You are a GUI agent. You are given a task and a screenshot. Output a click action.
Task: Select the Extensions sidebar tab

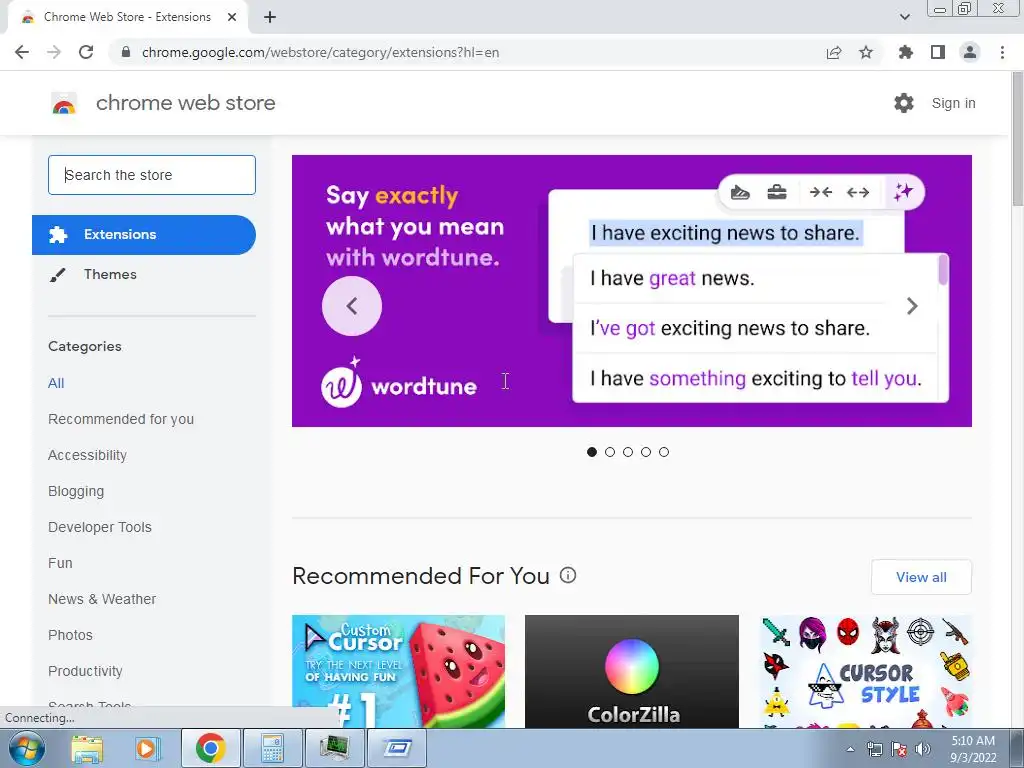click(x=144, y=234)
